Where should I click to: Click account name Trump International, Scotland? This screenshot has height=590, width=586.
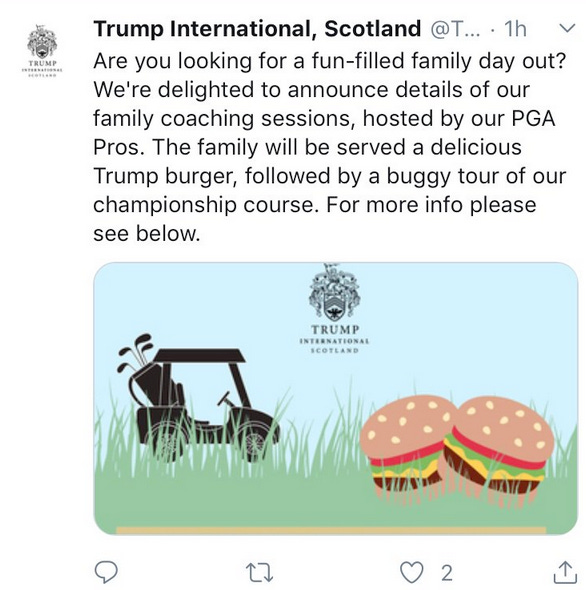click(257, 29)
